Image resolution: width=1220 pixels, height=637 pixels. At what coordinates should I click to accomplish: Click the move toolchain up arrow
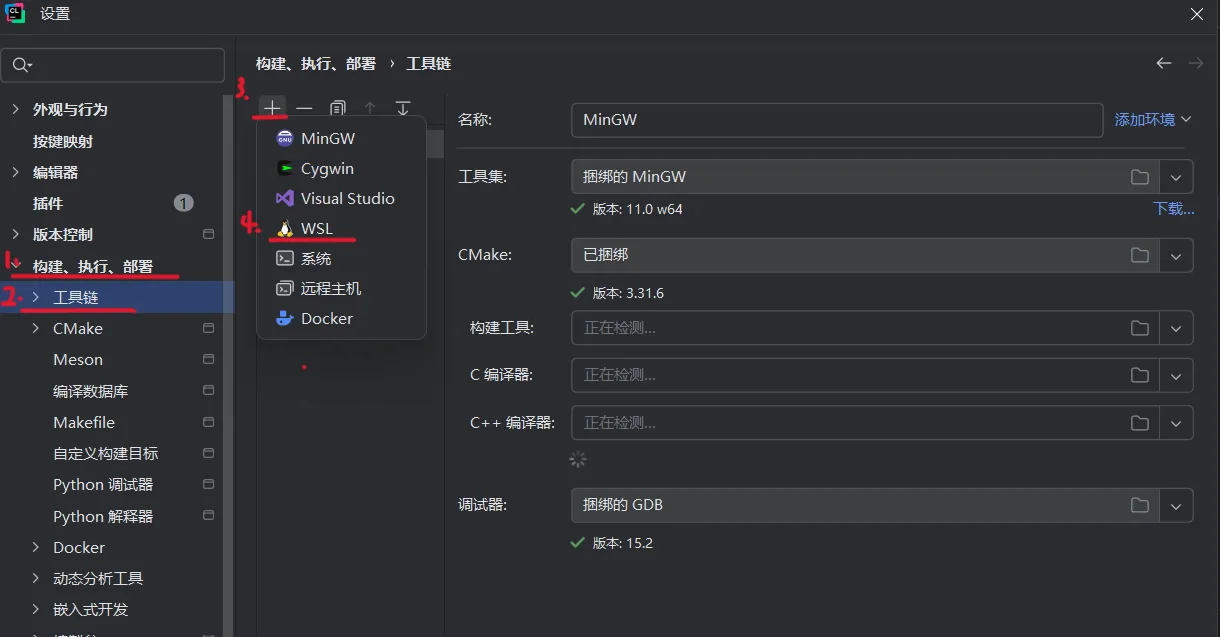[370, 108]
